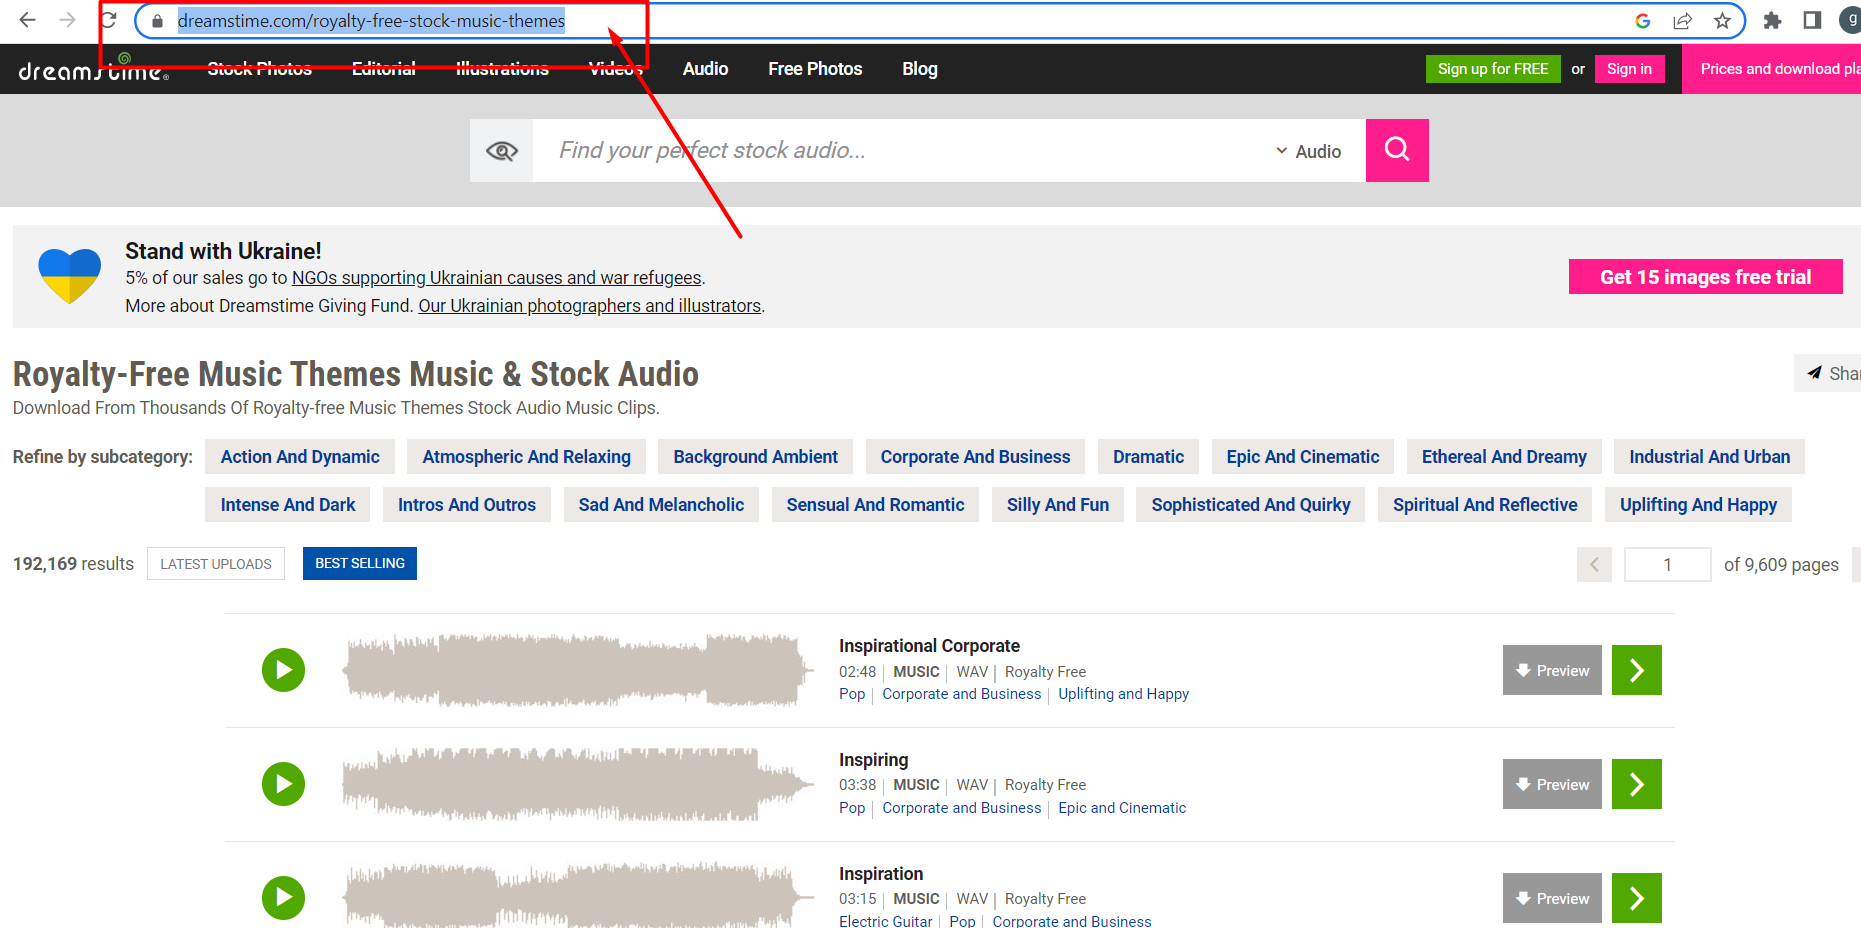The image size is (1861, 928).
Task: Filter by Action And Dynamic subcategory
Action: [300, 457]
